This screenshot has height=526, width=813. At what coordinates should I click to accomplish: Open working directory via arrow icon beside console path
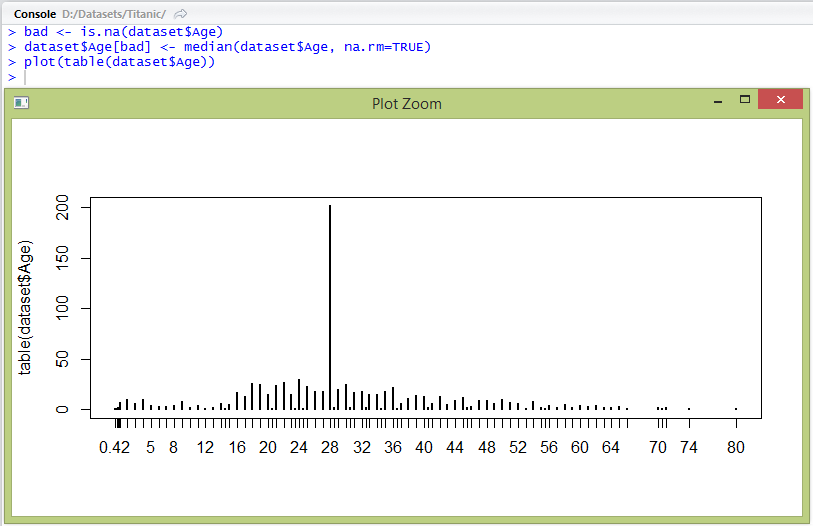coord(180,14)
